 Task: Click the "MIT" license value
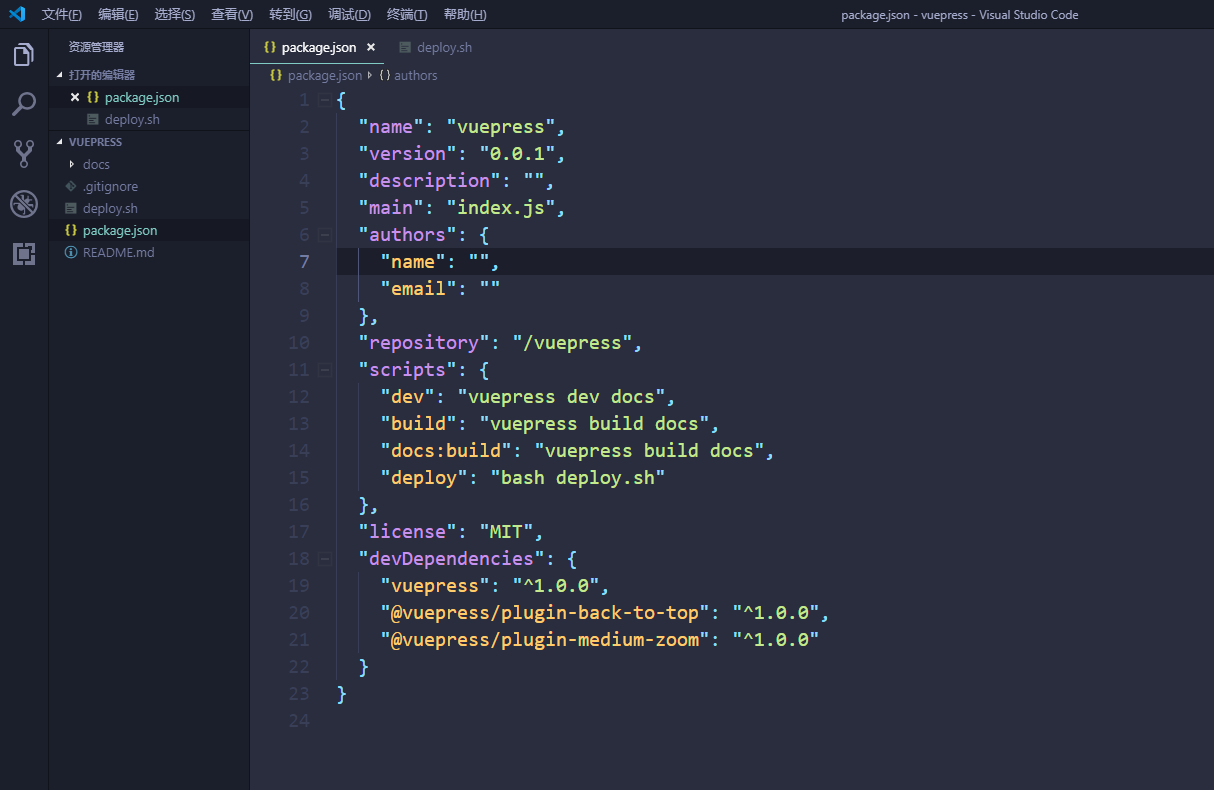(x=507, y=532)
